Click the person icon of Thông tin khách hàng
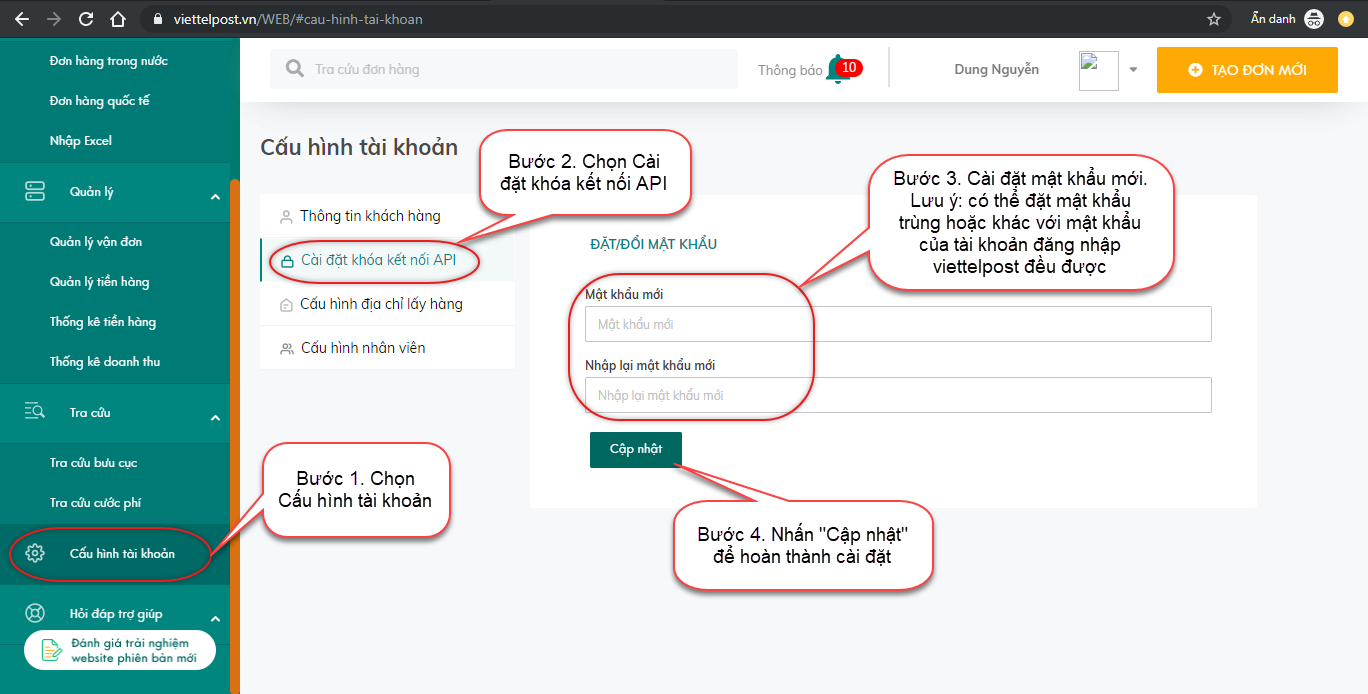This screenshot has width=1368, height=694. point(286,216)
